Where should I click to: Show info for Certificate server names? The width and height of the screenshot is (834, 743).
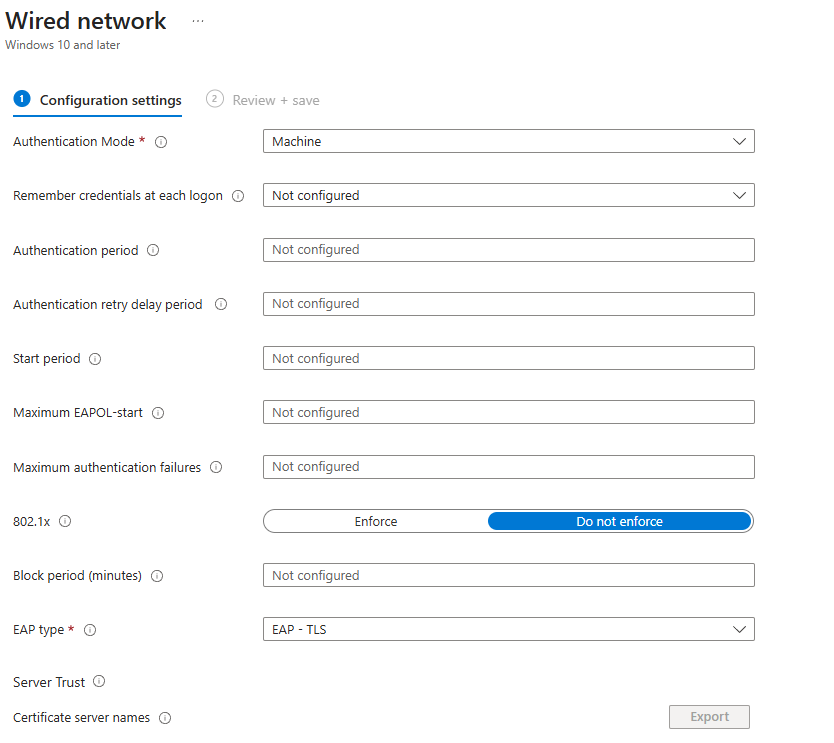pyautogui.click(x=165, y=719)
